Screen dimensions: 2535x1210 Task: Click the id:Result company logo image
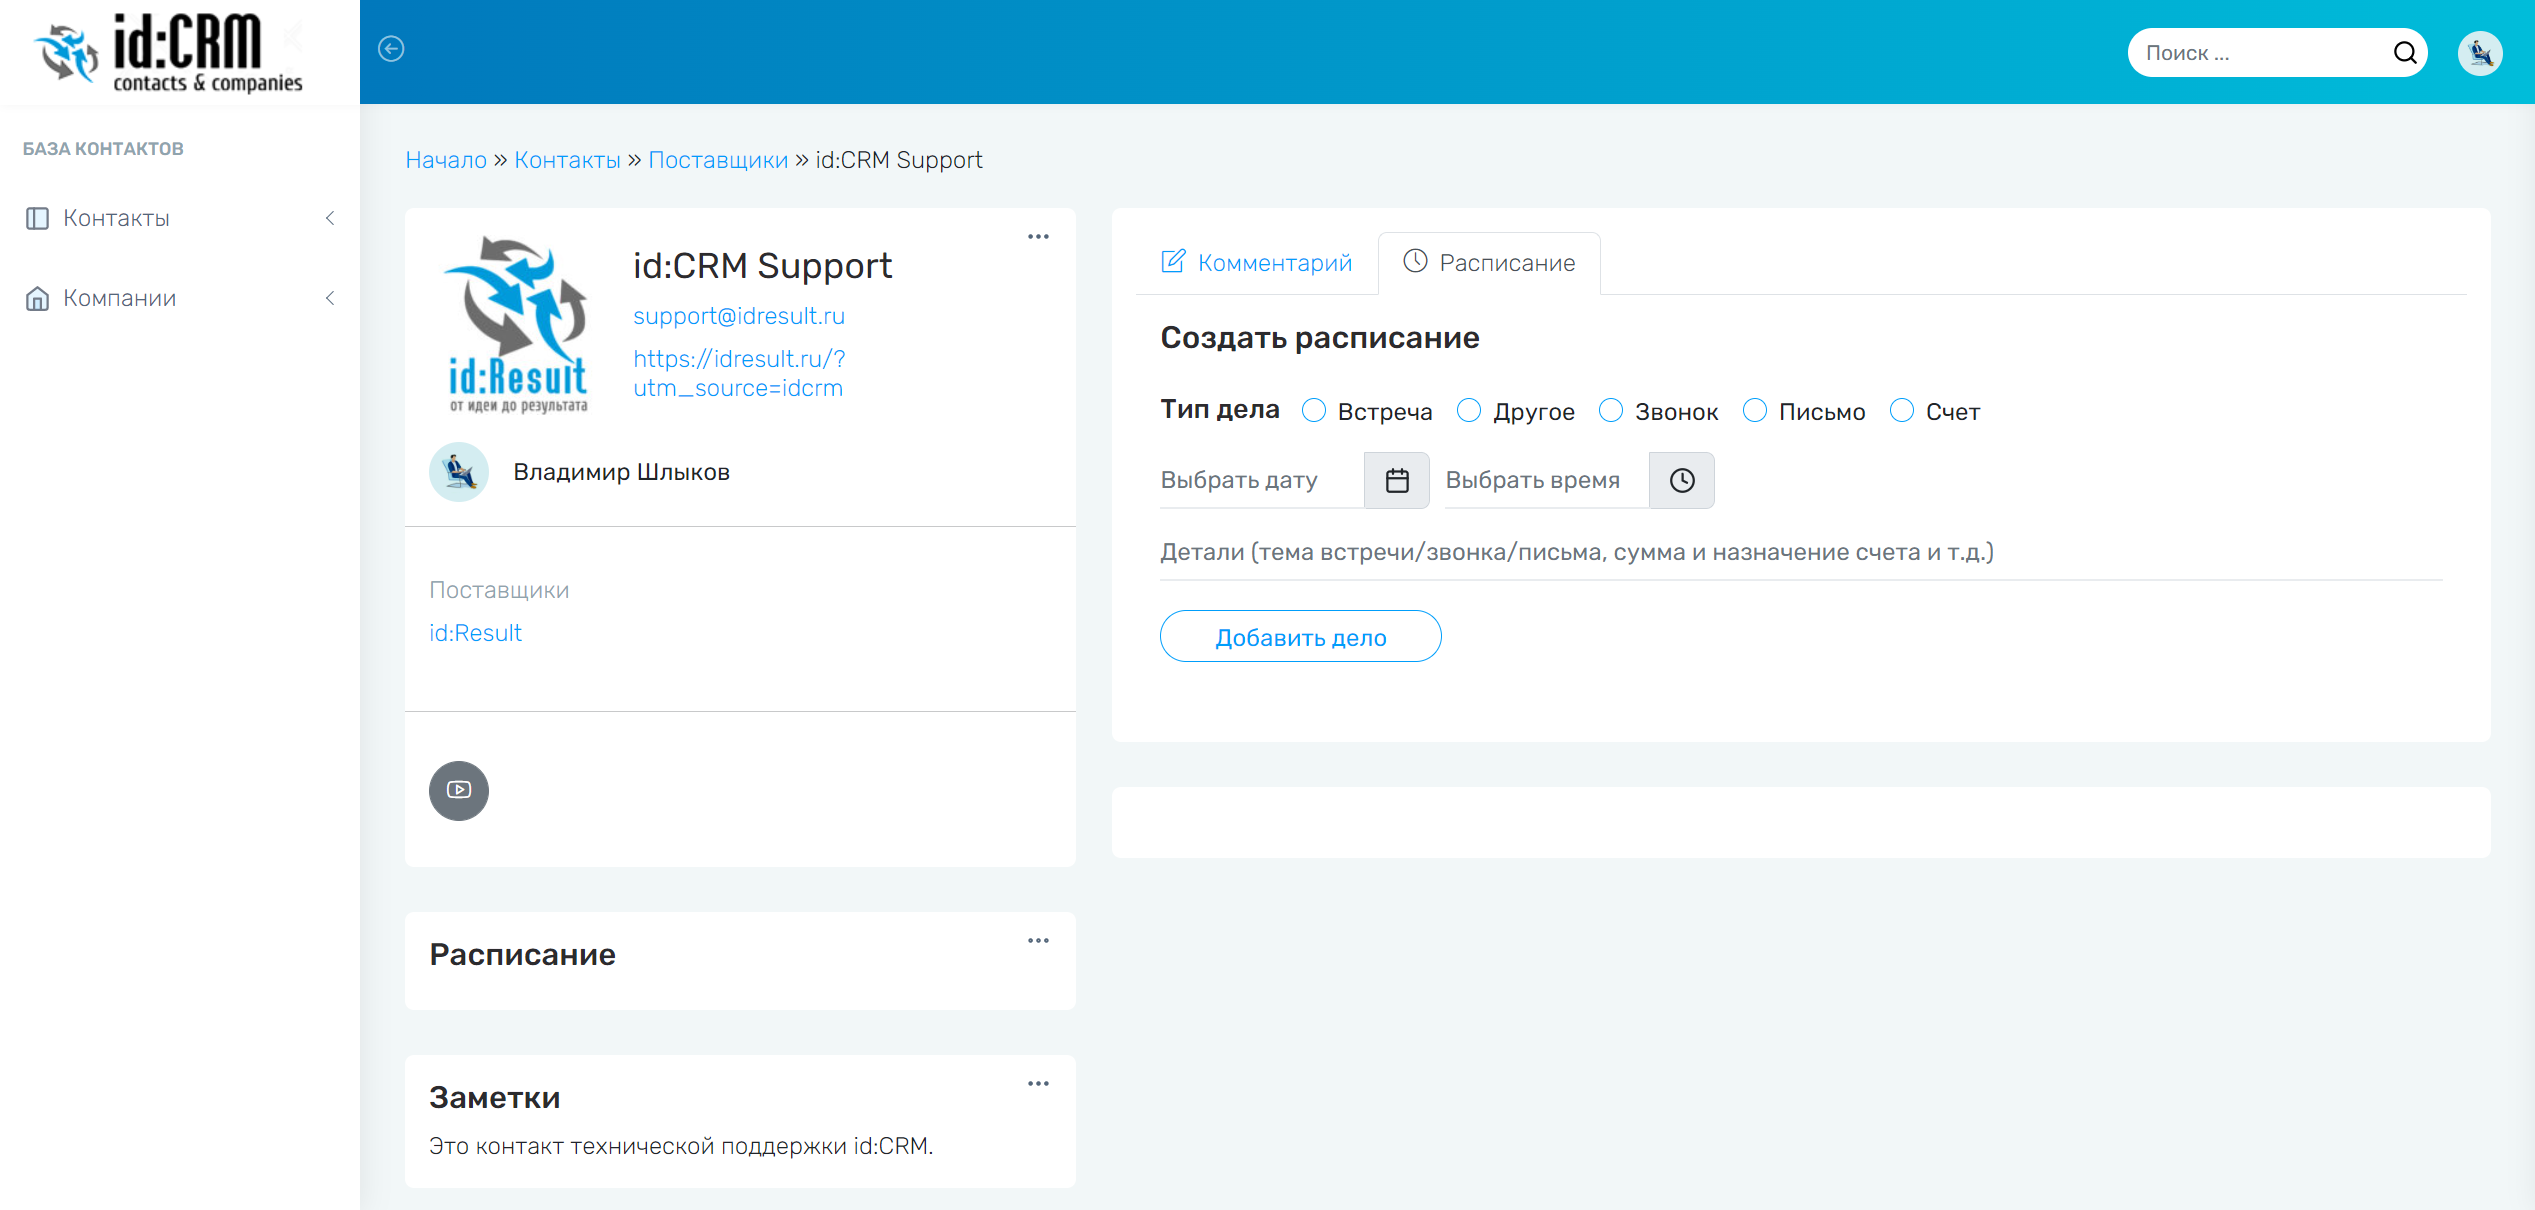click(x=517, y=324)
